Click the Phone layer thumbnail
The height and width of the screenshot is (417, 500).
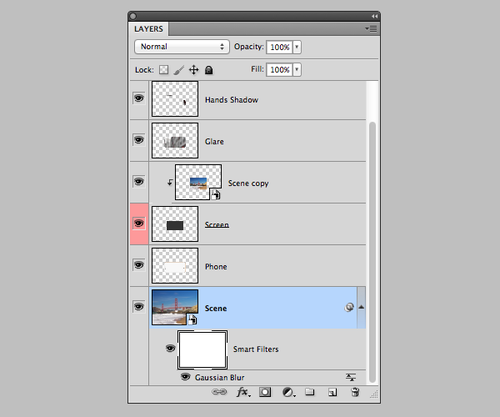(175, 266)
